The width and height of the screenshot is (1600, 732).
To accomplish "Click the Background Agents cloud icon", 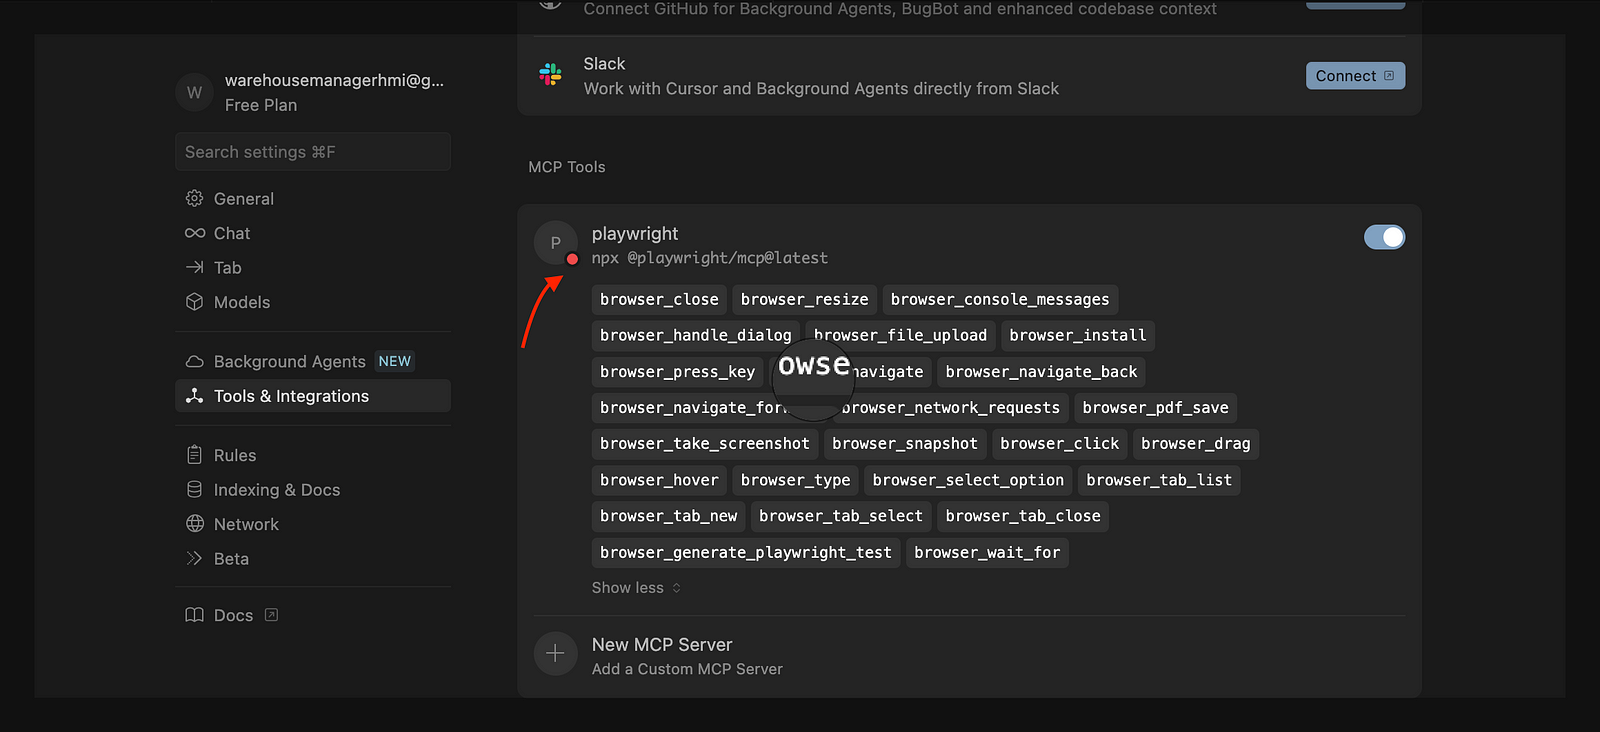I will 194,361.
